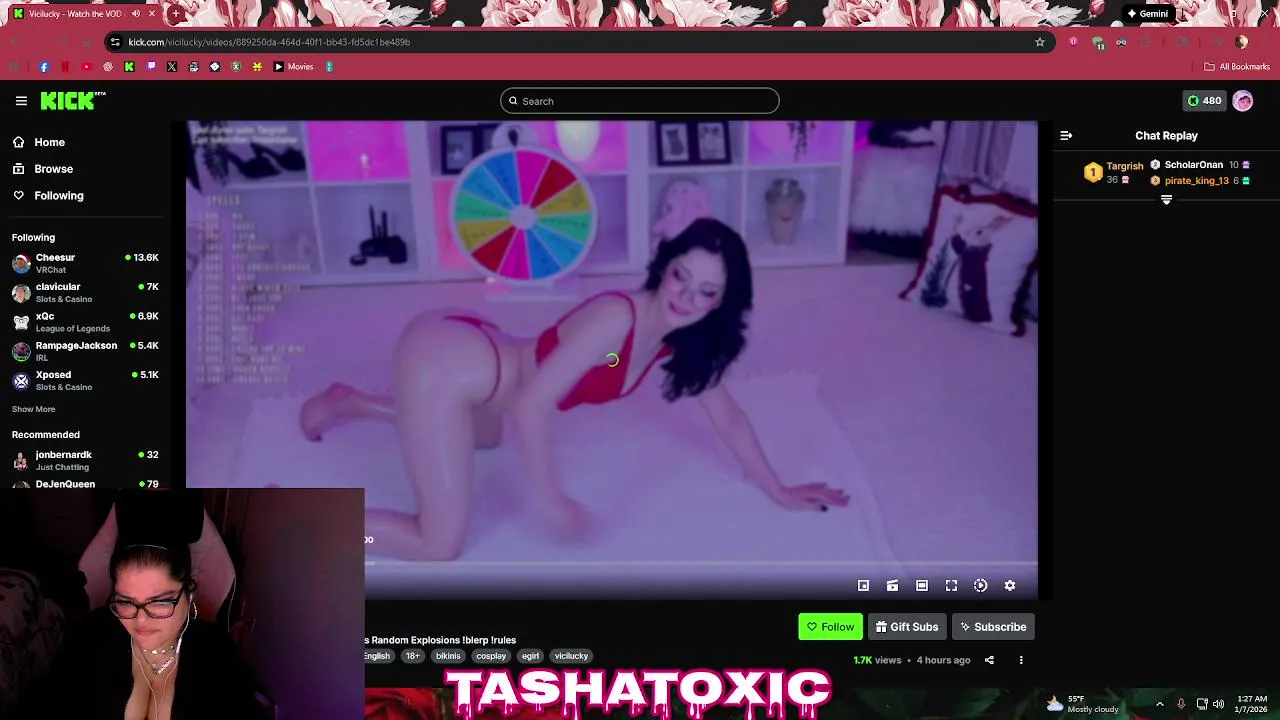Image resolution: width=1280 pixels, height=720 pixels.
Task: Open X (Twitter) bookmark
Action: point(172,67)
